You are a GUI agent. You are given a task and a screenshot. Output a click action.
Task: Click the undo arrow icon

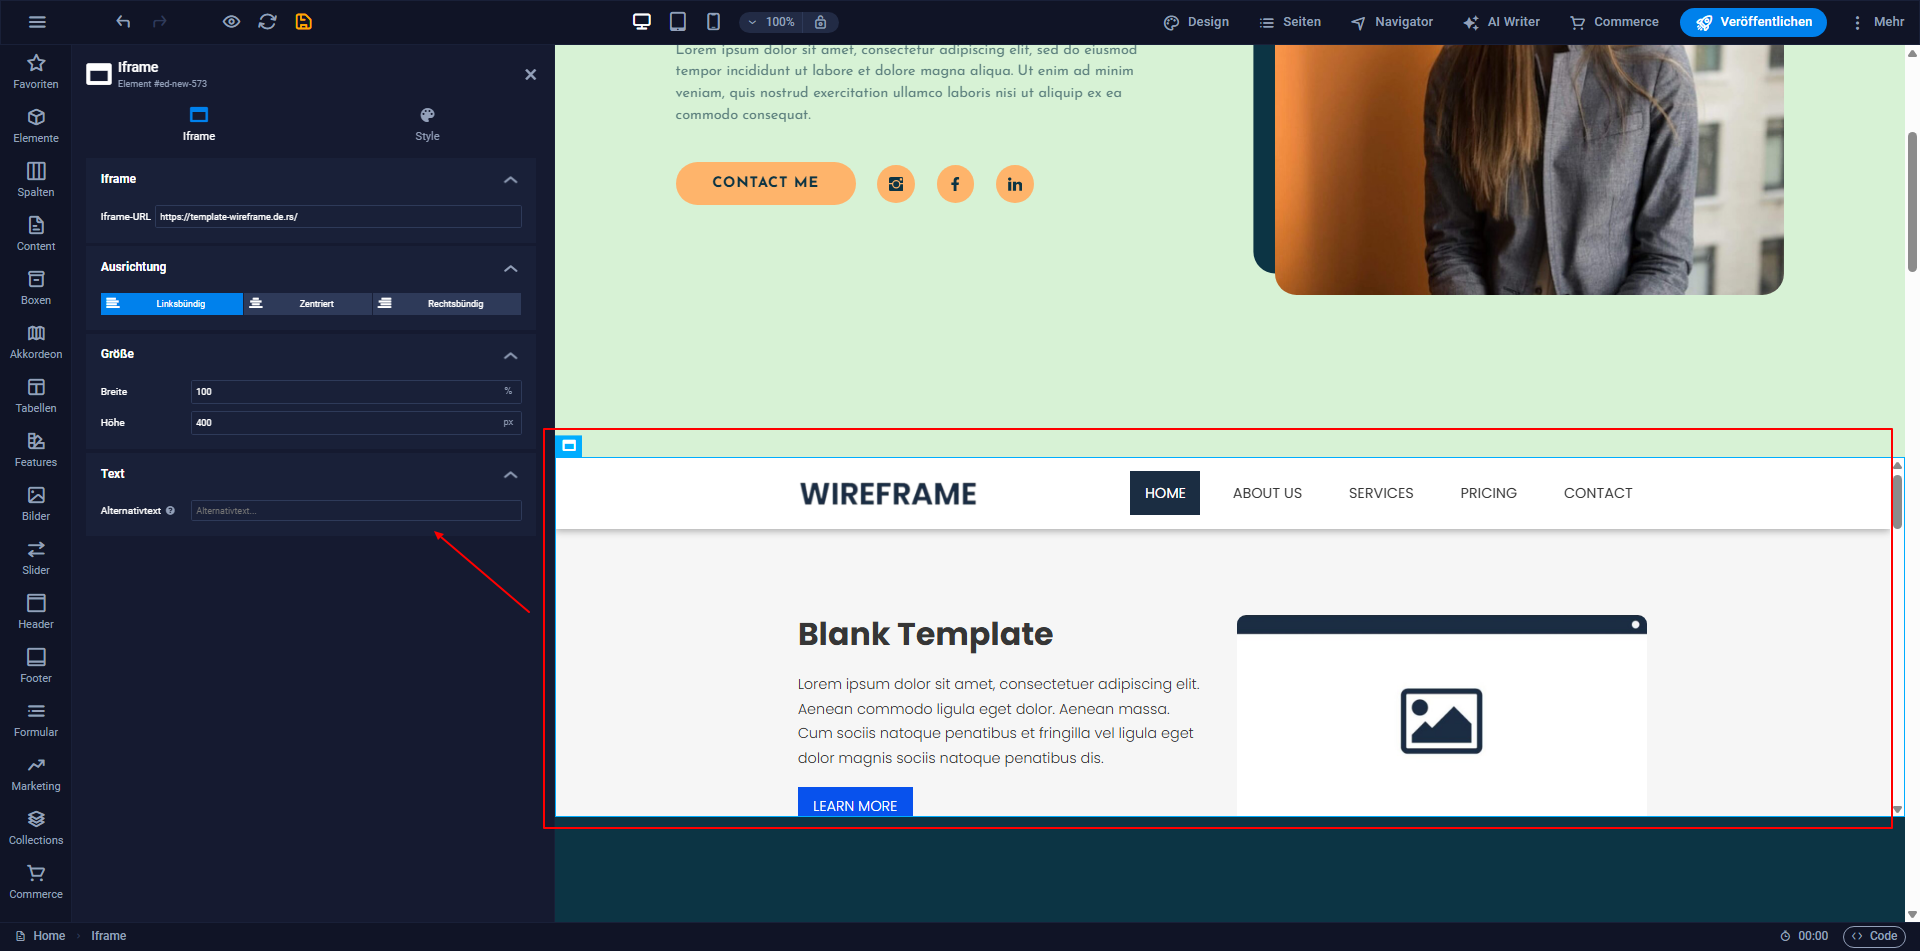pyautogui.click(x=123, y=22)
